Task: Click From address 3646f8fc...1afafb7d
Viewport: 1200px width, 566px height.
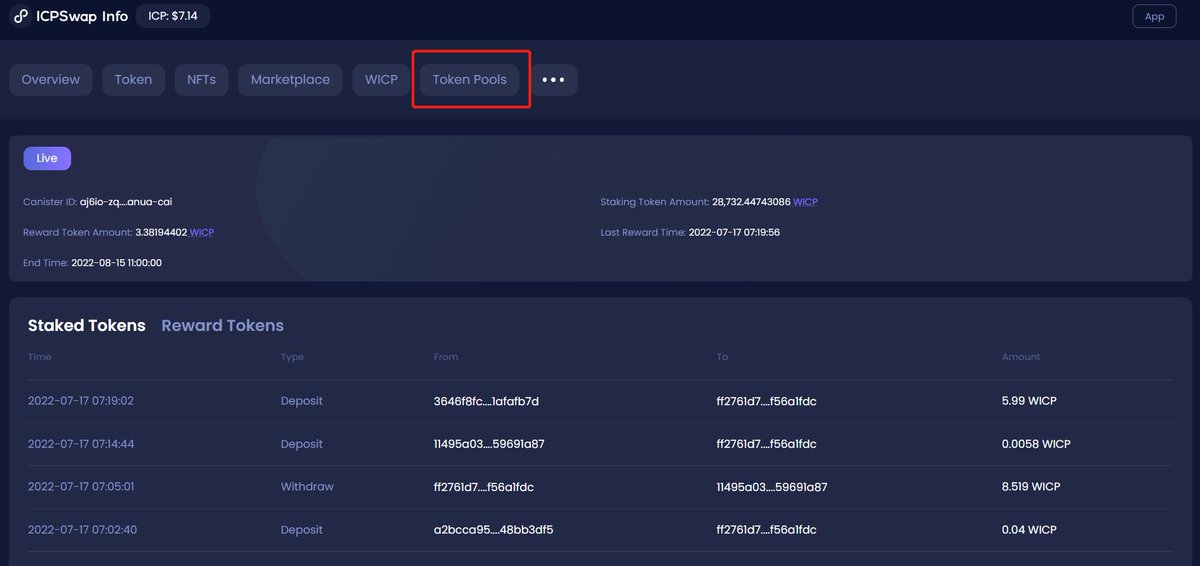Action: tap(486, 401)
